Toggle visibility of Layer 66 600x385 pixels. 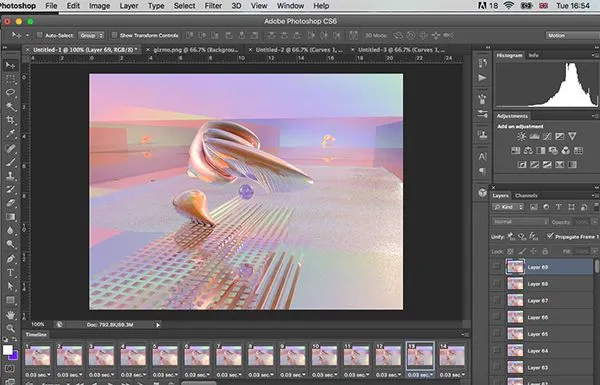497,317
